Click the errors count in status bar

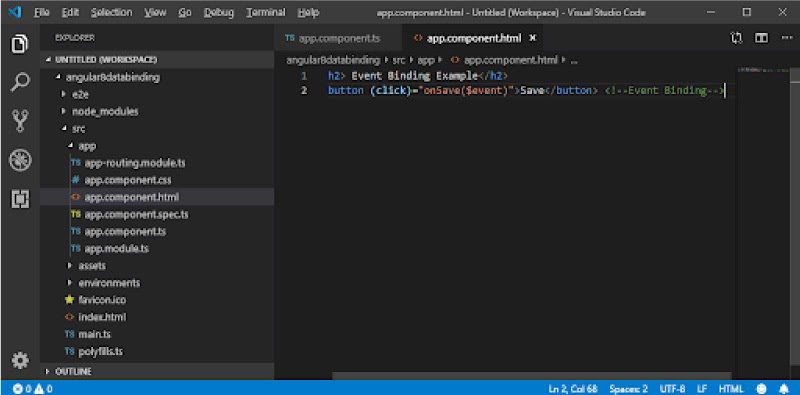[x=22, y=389]
